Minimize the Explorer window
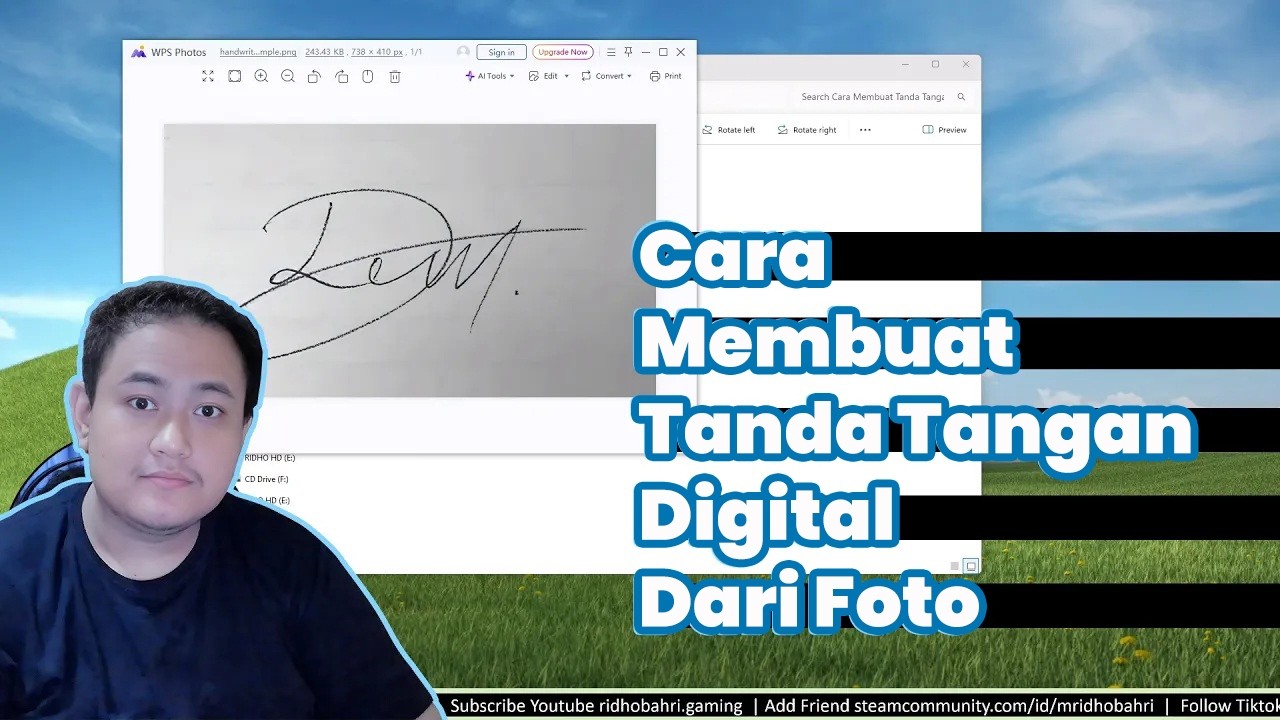Screen dimensions: 1280x720 pos(905,64)
